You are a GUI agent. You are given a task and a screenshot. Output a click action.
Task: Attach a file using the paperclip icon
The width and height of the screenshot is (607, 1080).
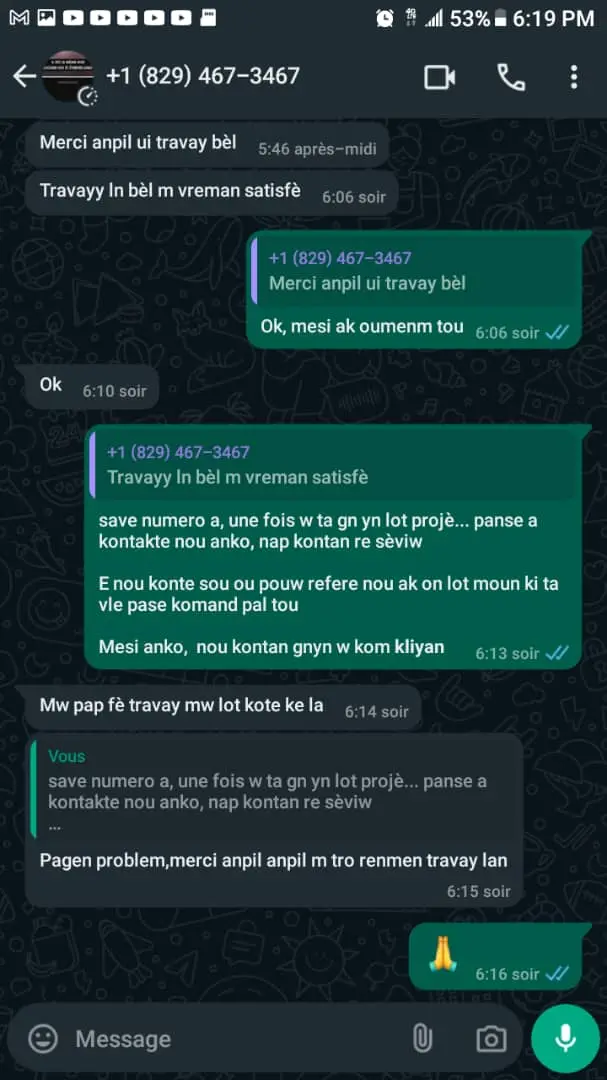(422, 1038)
